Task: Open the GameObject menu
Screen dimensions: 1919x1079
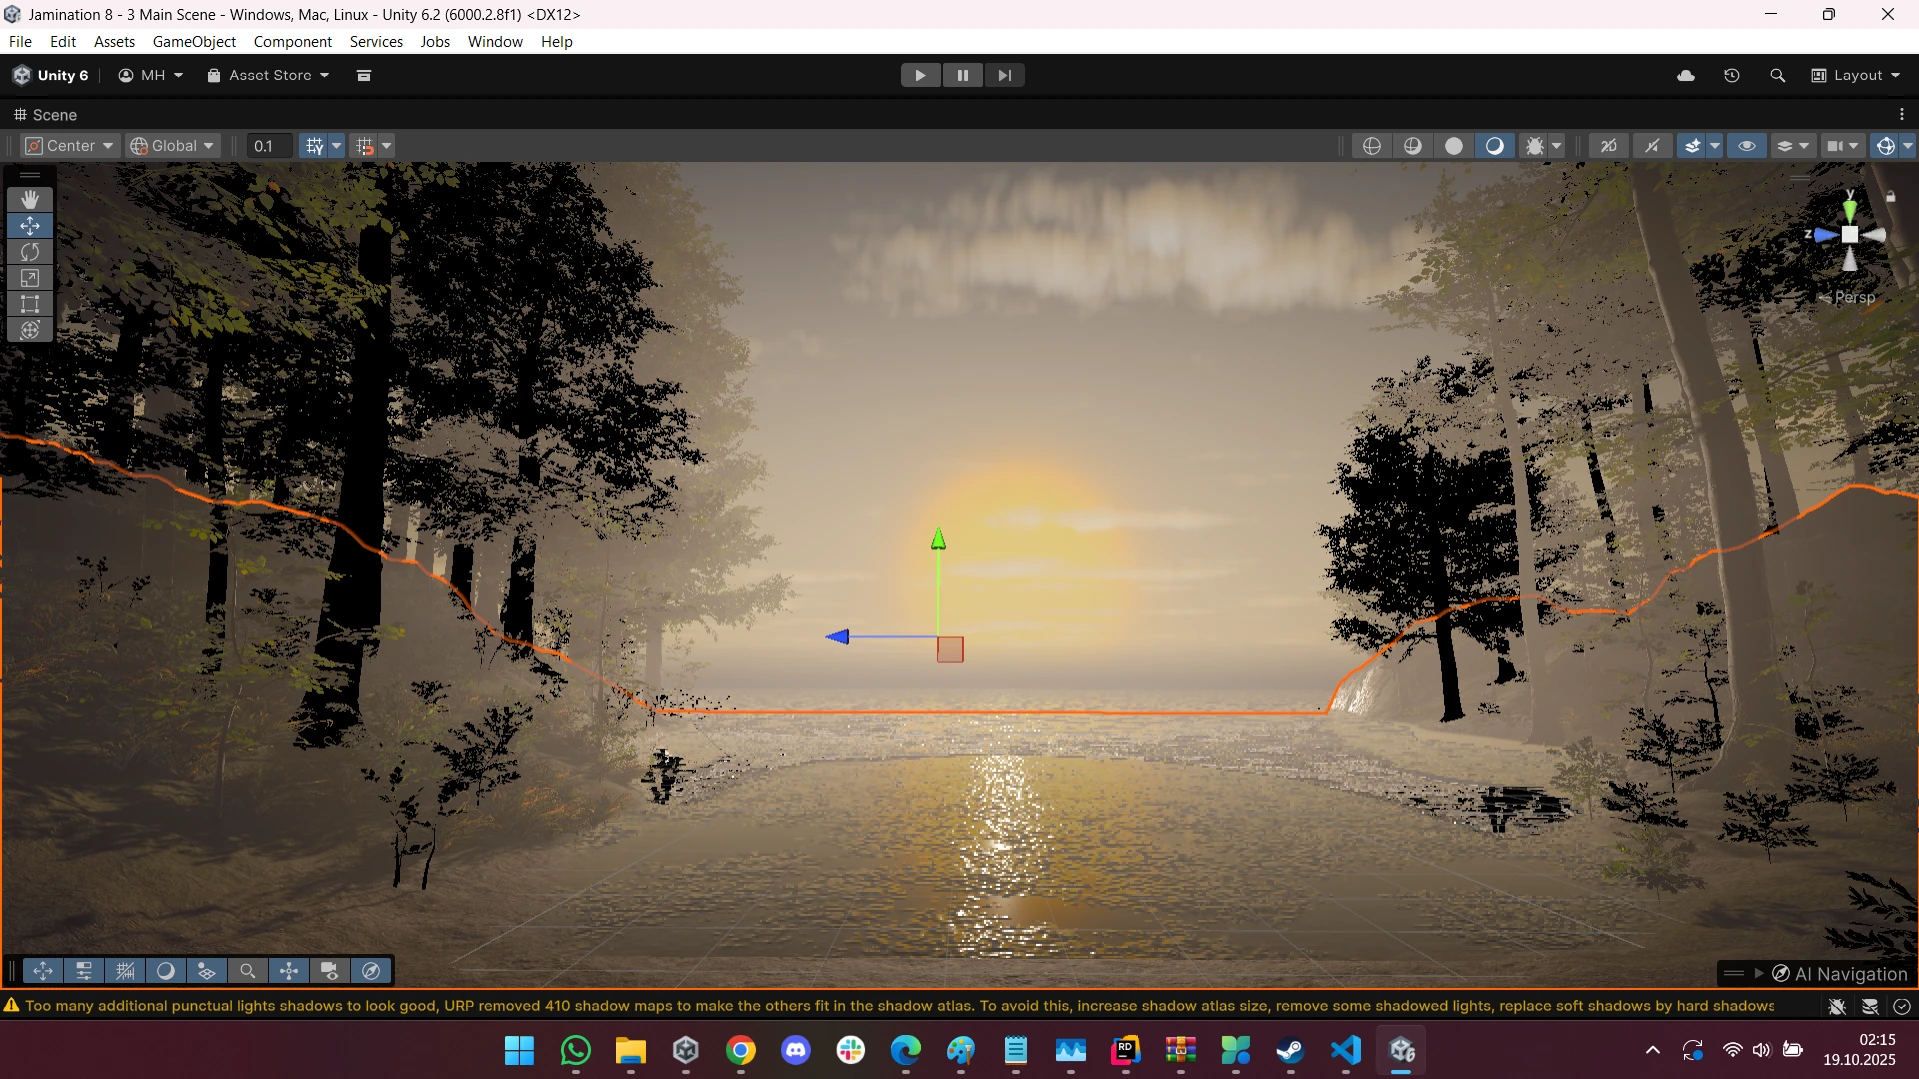Action: point(194,42)
